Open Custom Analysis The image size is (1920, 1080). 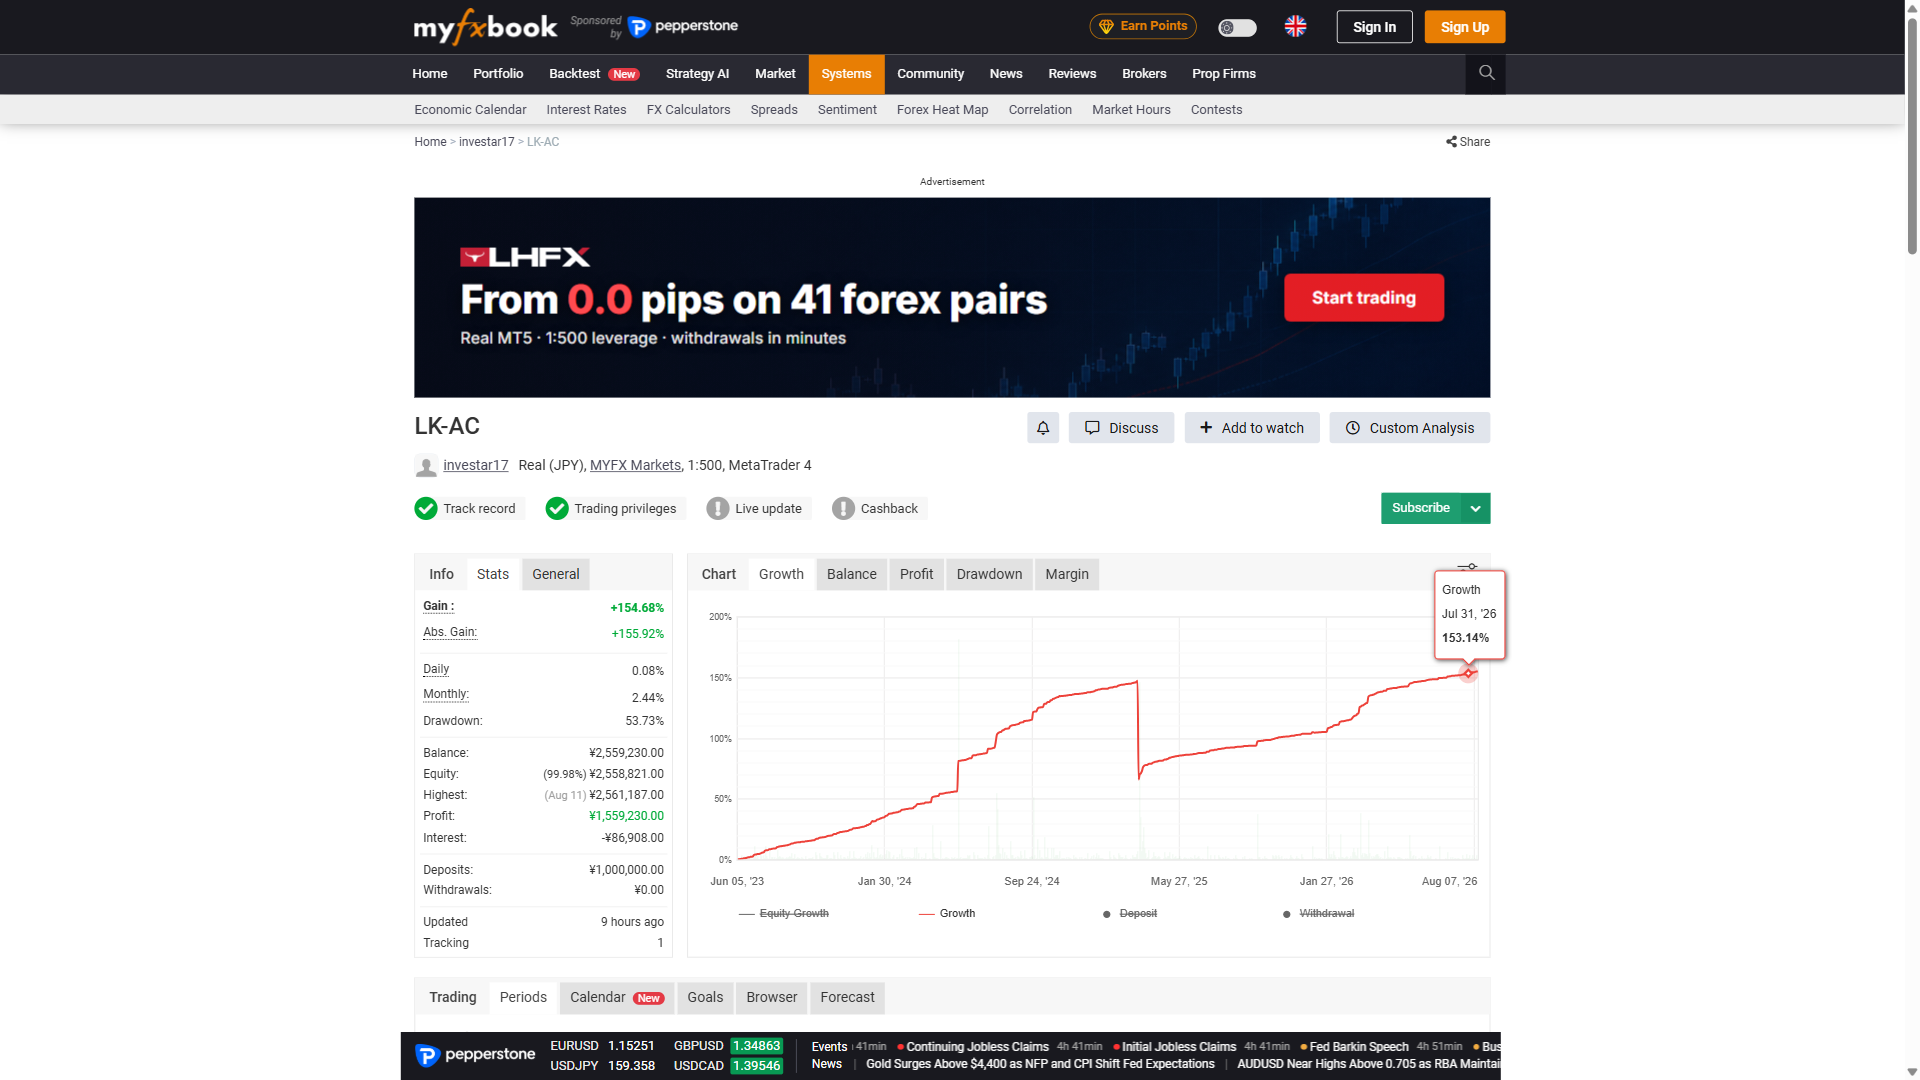tap(1410, 428)
